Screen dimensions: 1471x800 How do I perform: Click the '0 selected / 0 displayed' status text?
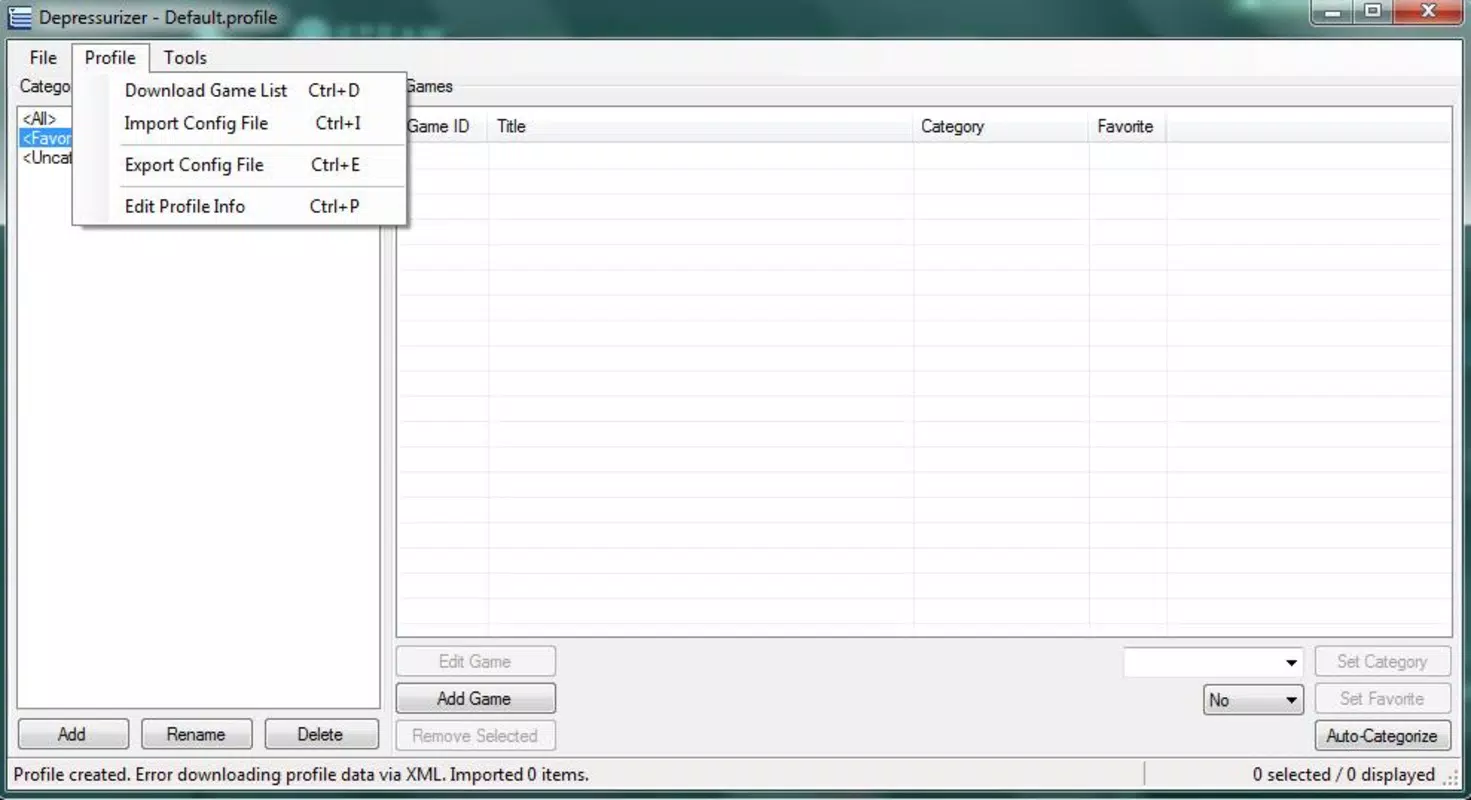pyautogui.click(x=1343, y=774)
